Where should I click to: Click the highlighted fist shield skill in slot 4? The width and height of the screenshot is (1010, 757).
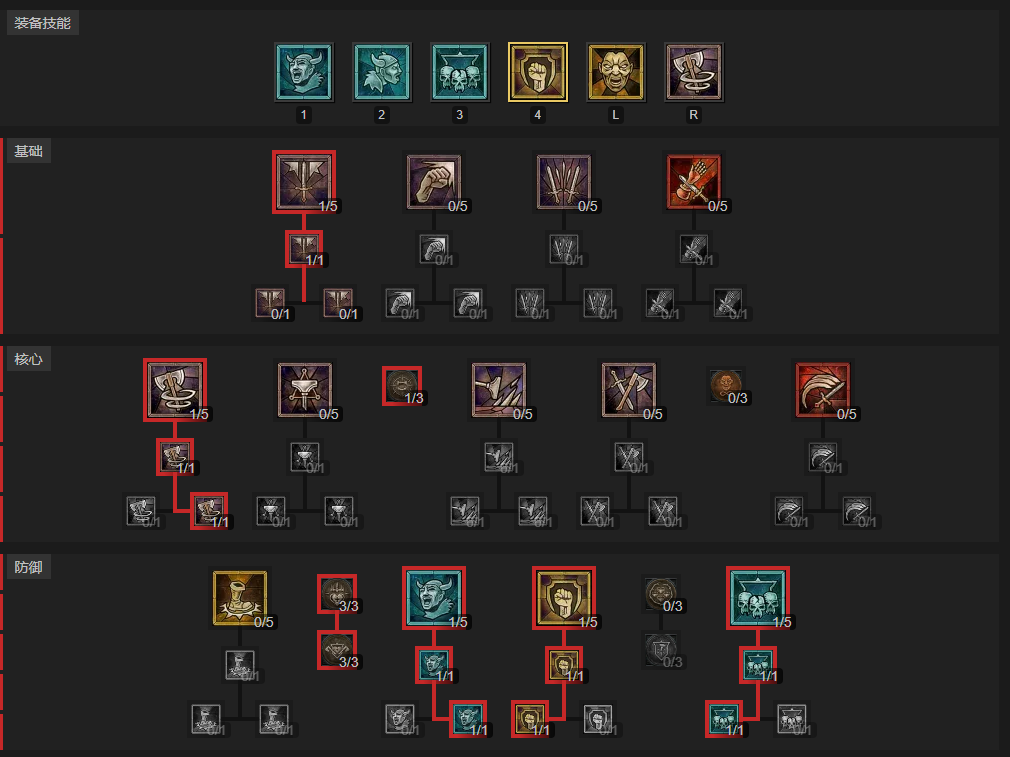(x=538, y=72)
